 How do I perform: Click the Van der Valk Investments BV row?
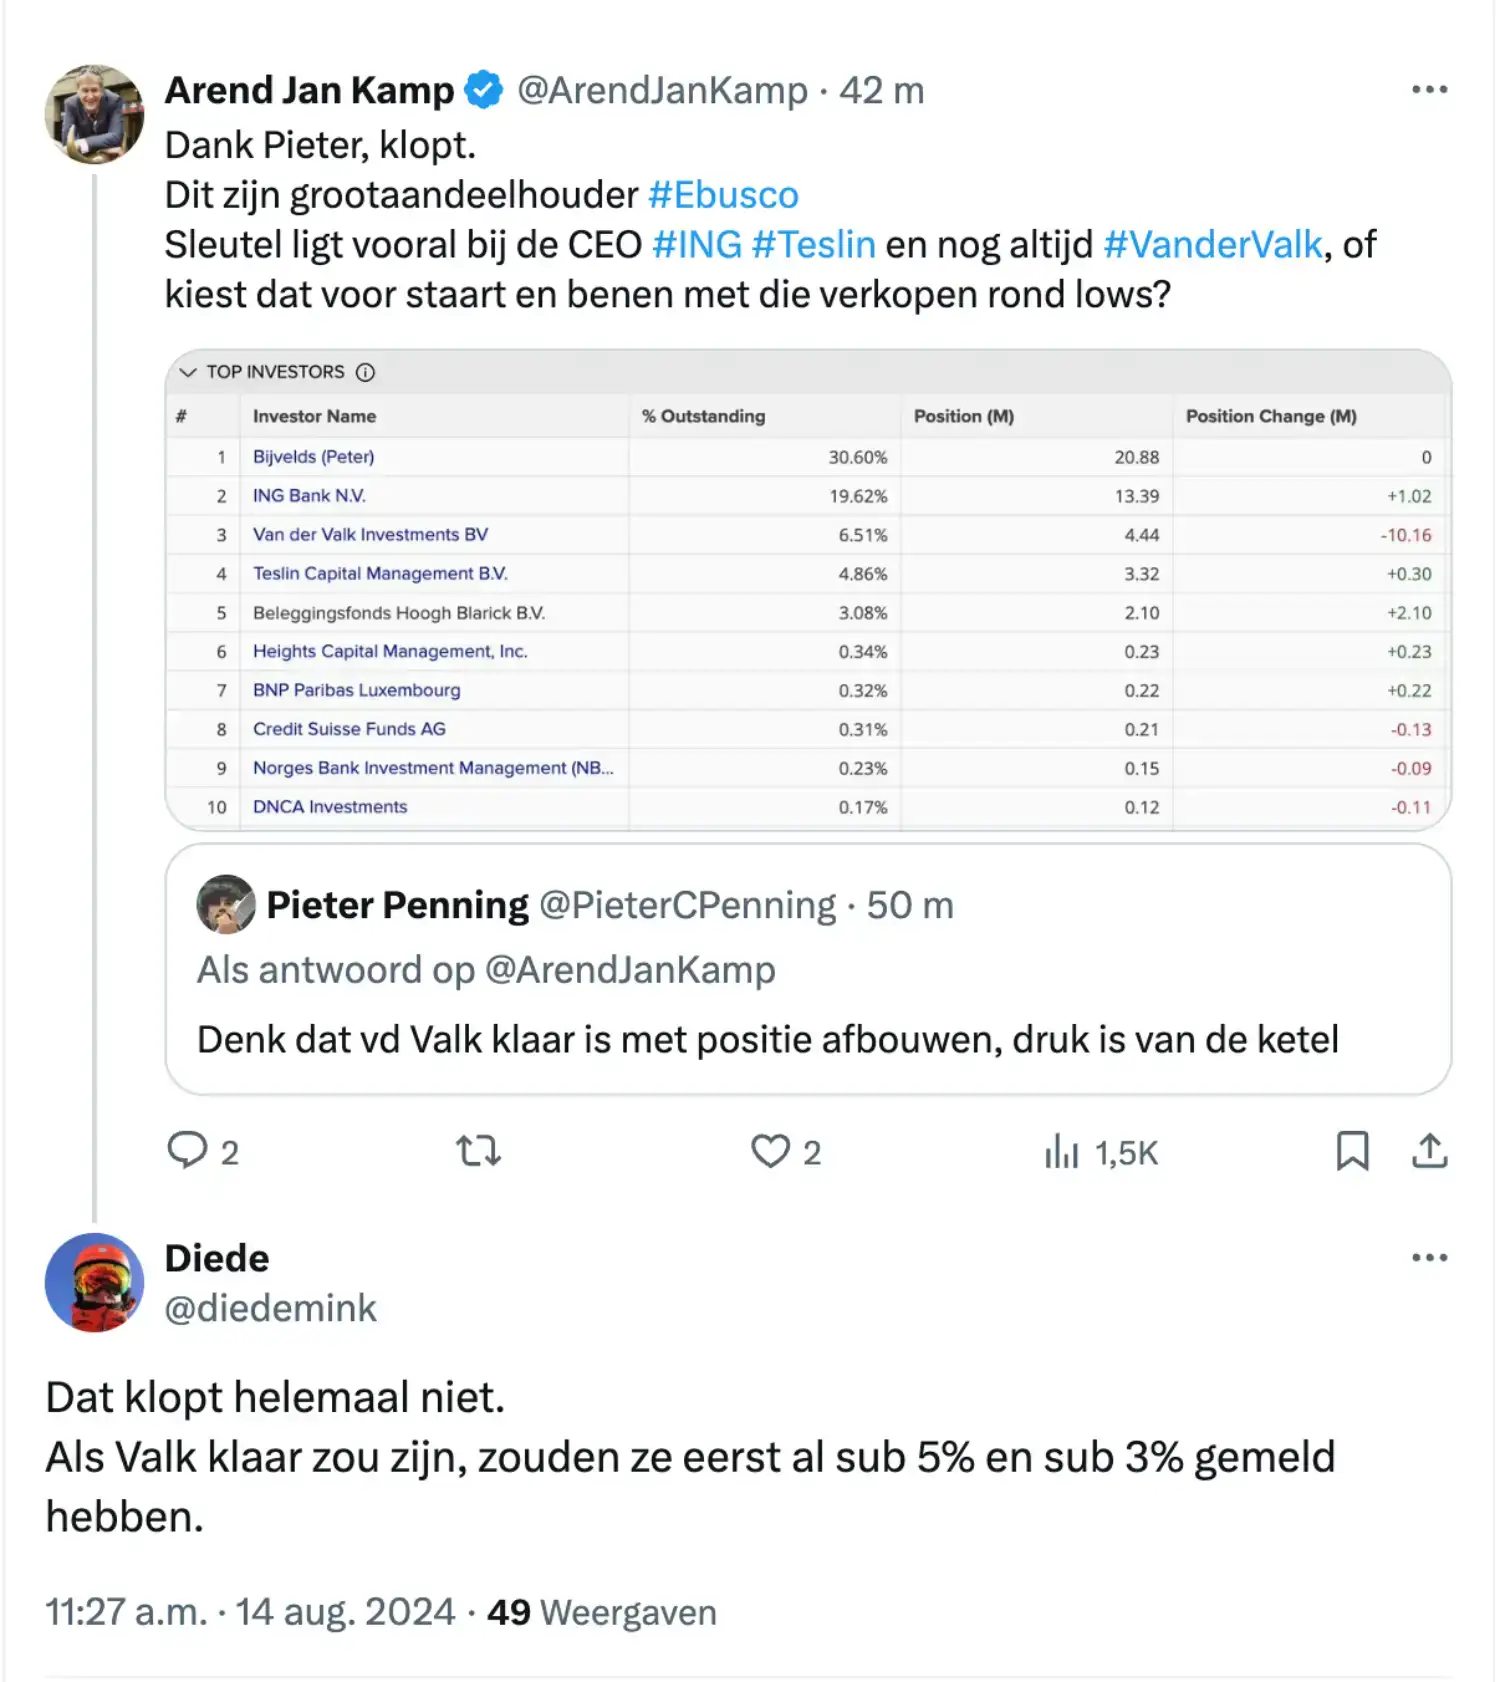(808, 535)
